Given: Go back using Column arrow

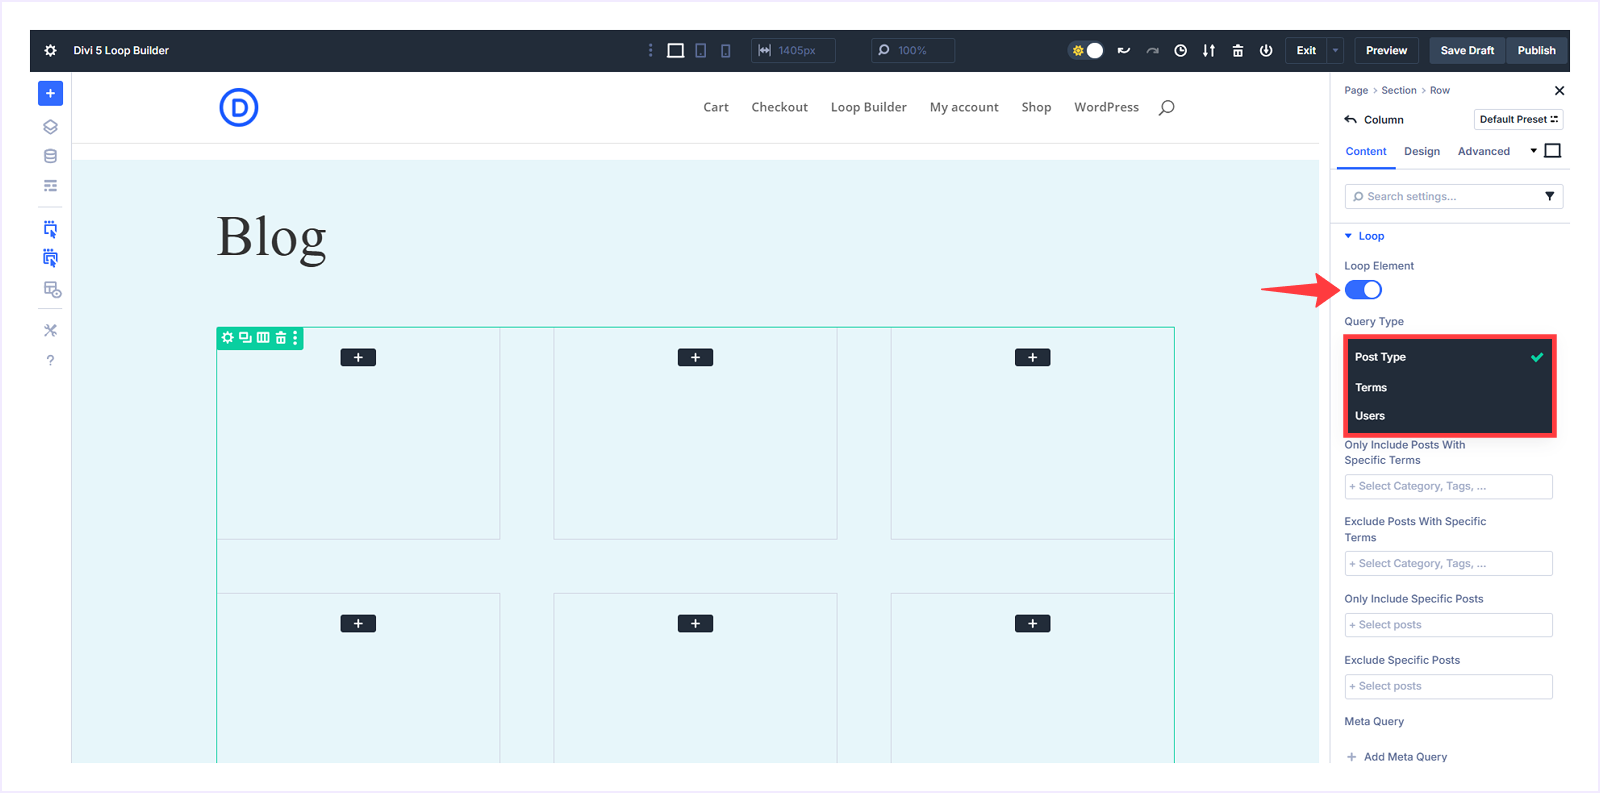Looking at the screenshot, I should point(1351,119).
